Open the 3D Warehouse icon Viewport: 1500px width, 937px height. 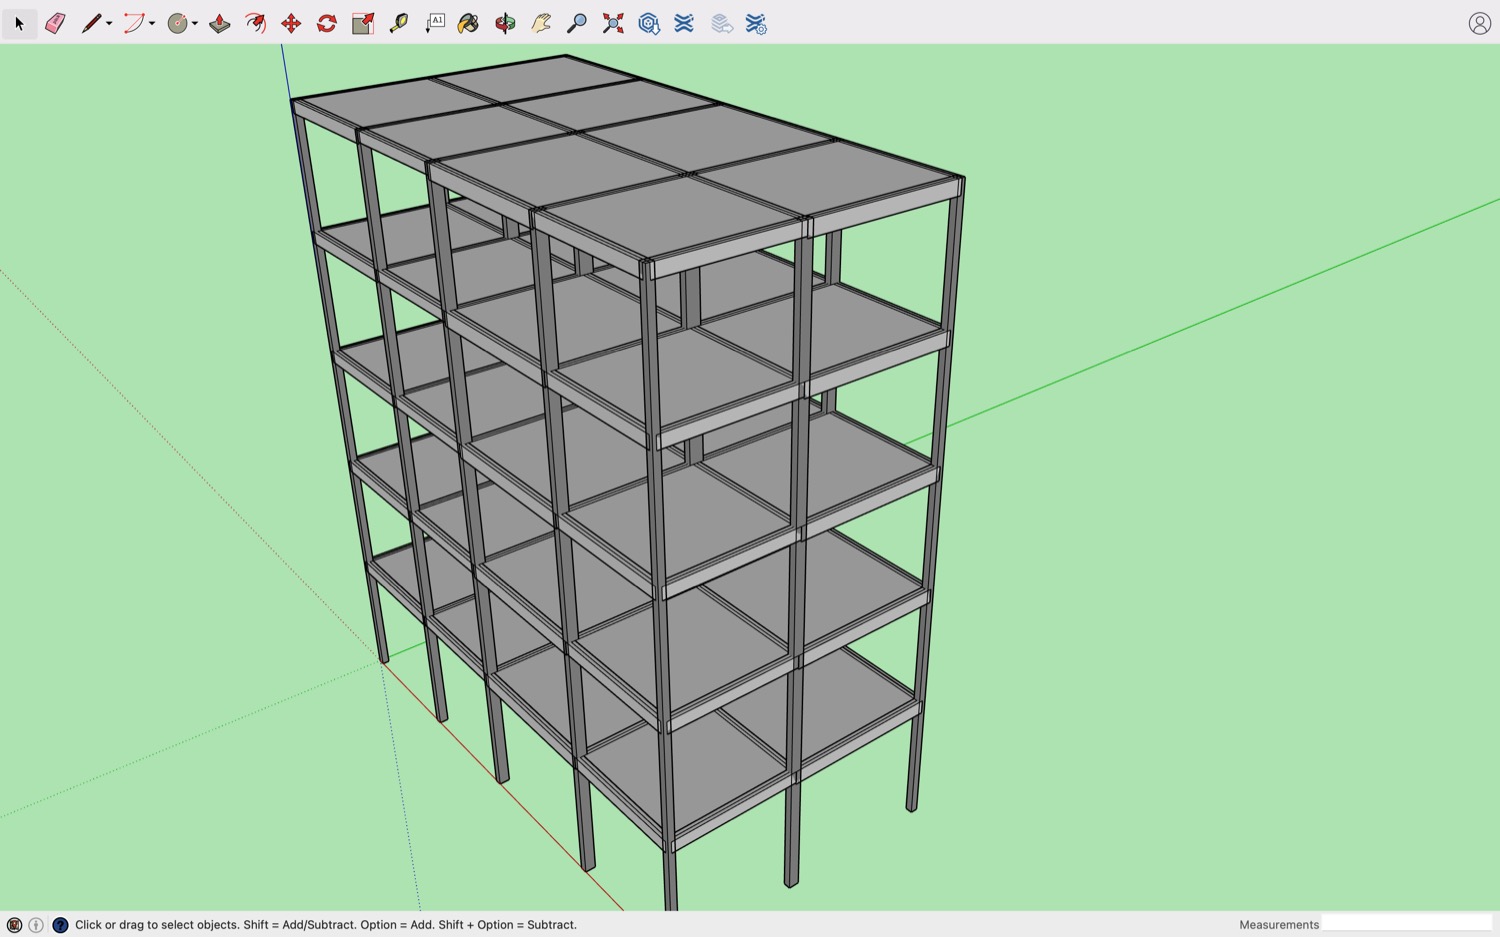pos(649,23)
